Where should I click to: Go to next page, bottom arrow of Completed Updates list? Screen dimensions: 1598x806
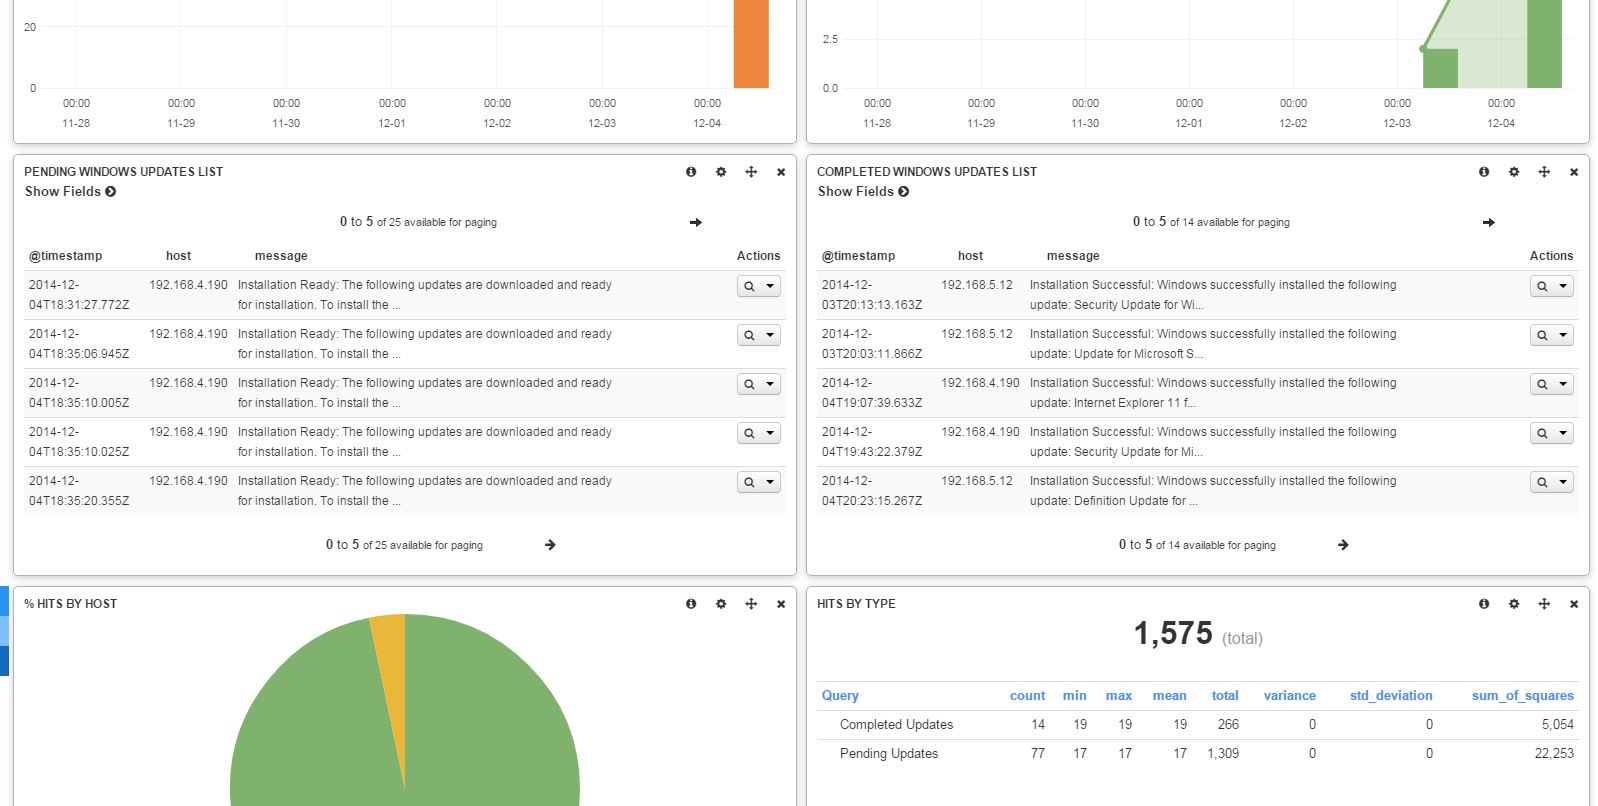coord(1343,545)
